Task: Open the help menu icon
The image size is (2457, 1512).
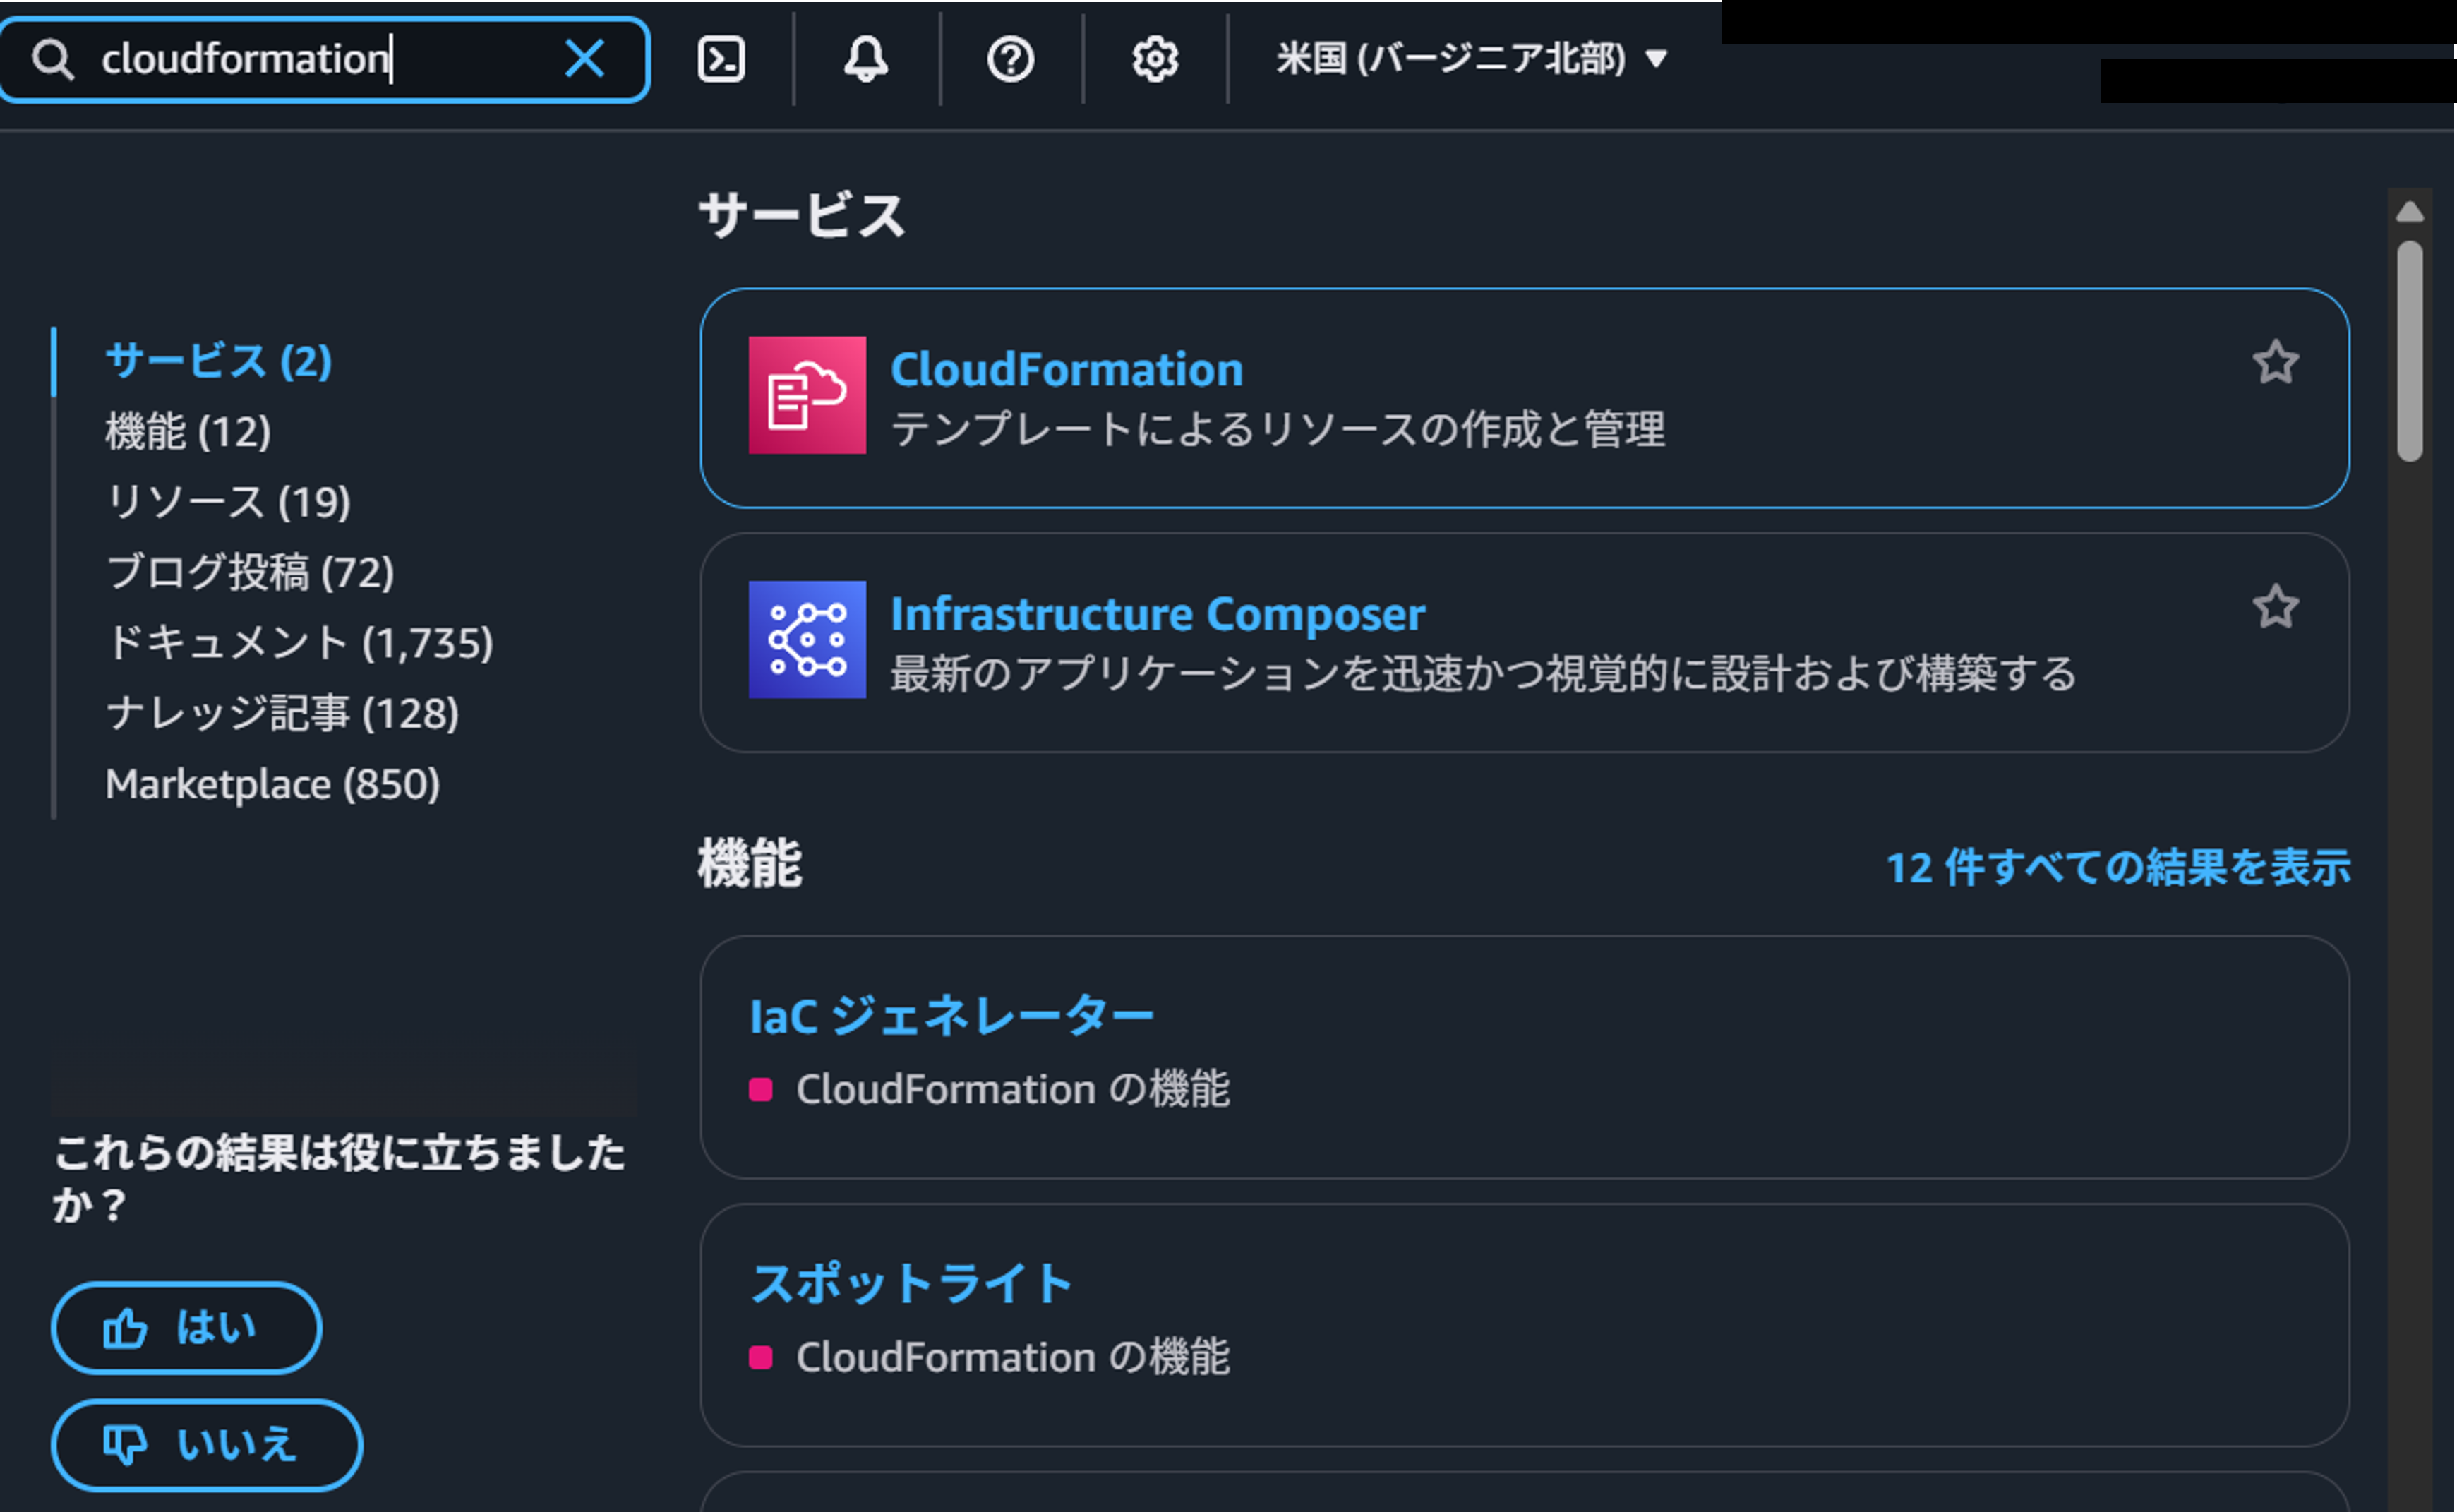Action: point(1011,60)
